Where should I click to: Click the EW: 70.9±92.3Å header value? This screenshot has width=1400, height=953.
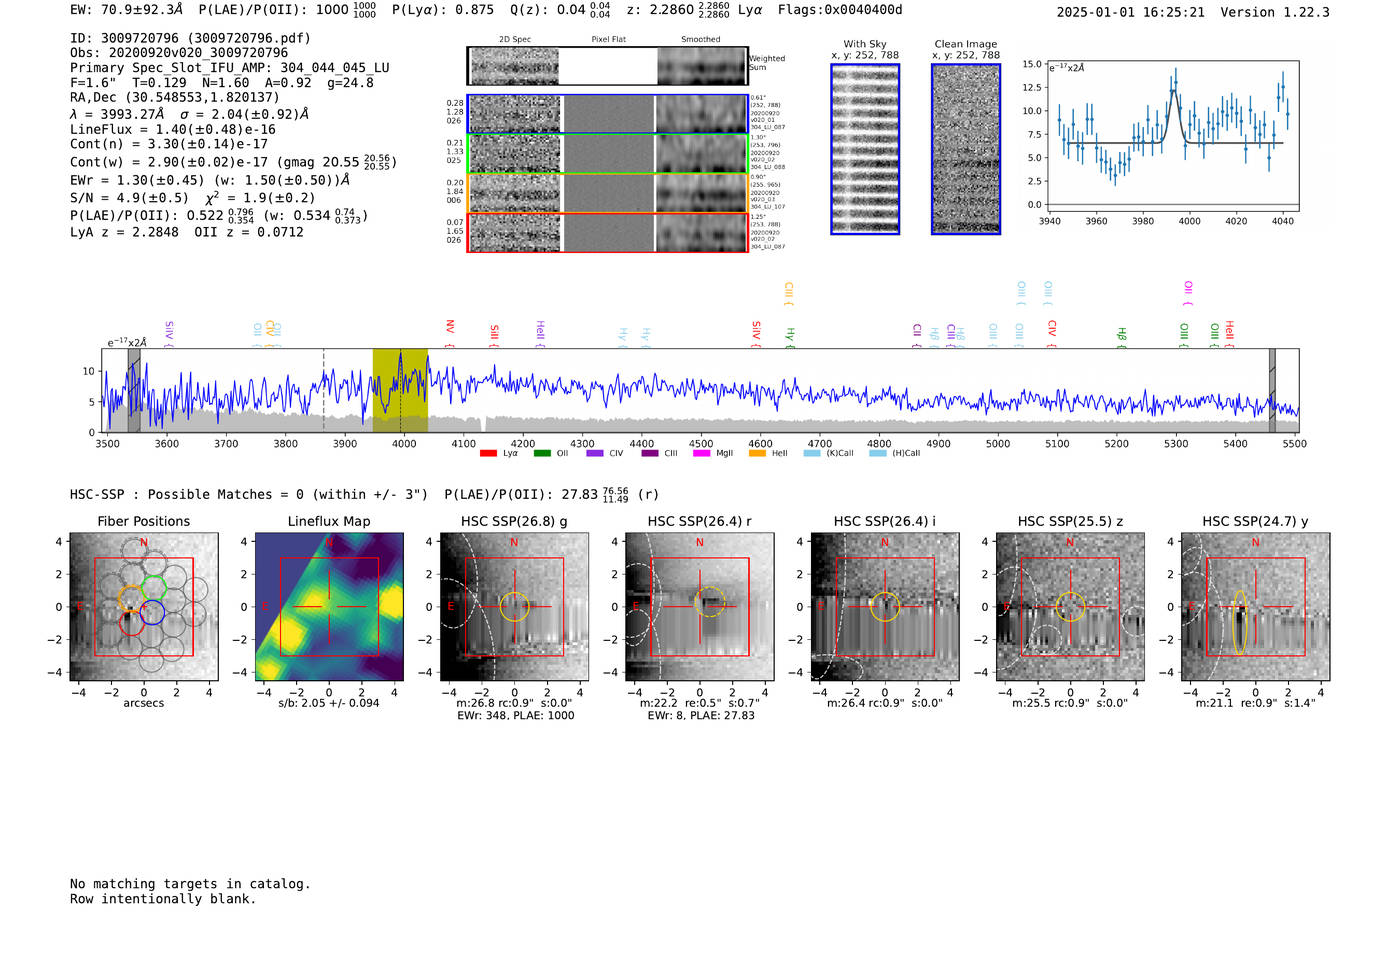tap(127, 10)
